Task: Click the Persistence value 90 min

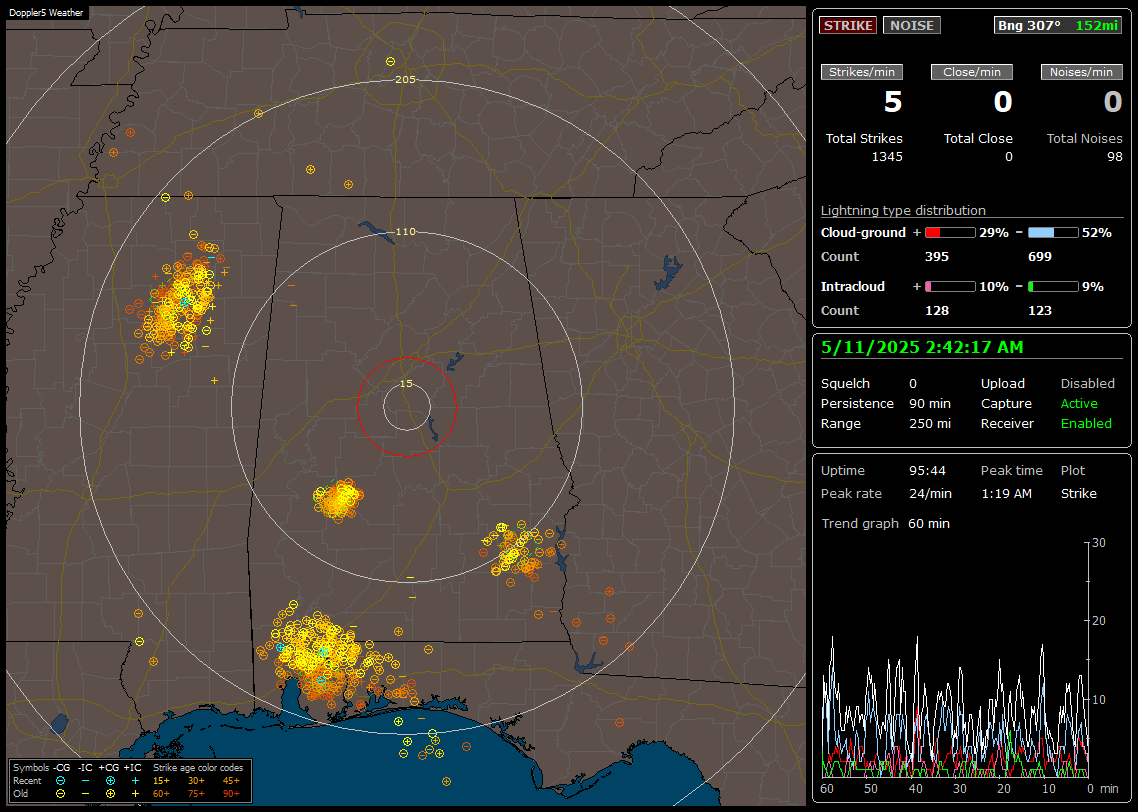Action: [930, 403]
